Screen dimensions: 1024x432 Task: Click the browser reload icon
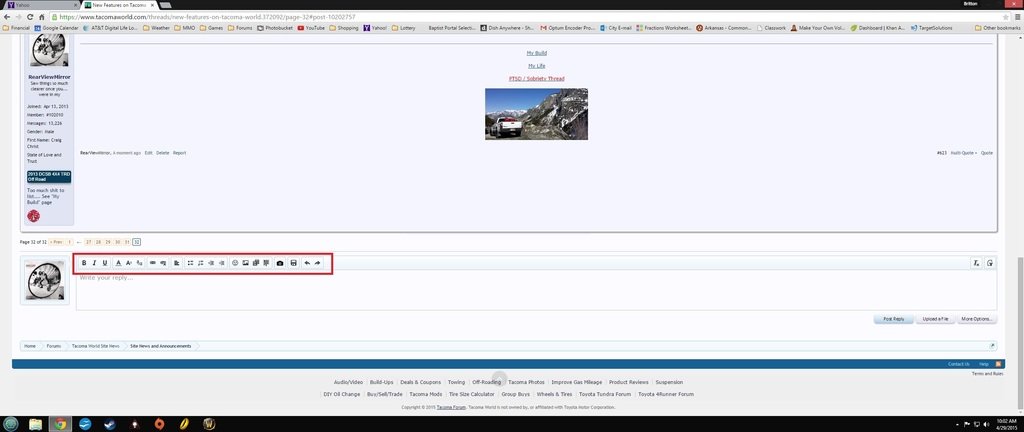click(x=30, y=16)
